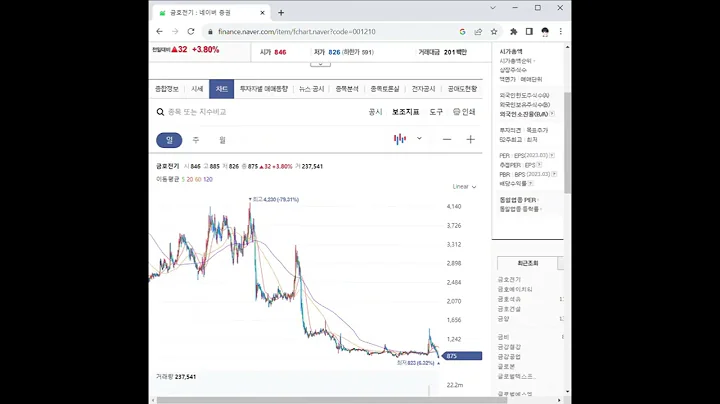The image size is (720, 404).
Task: Select the 주 weekly period button
Action: coord(196,140)
